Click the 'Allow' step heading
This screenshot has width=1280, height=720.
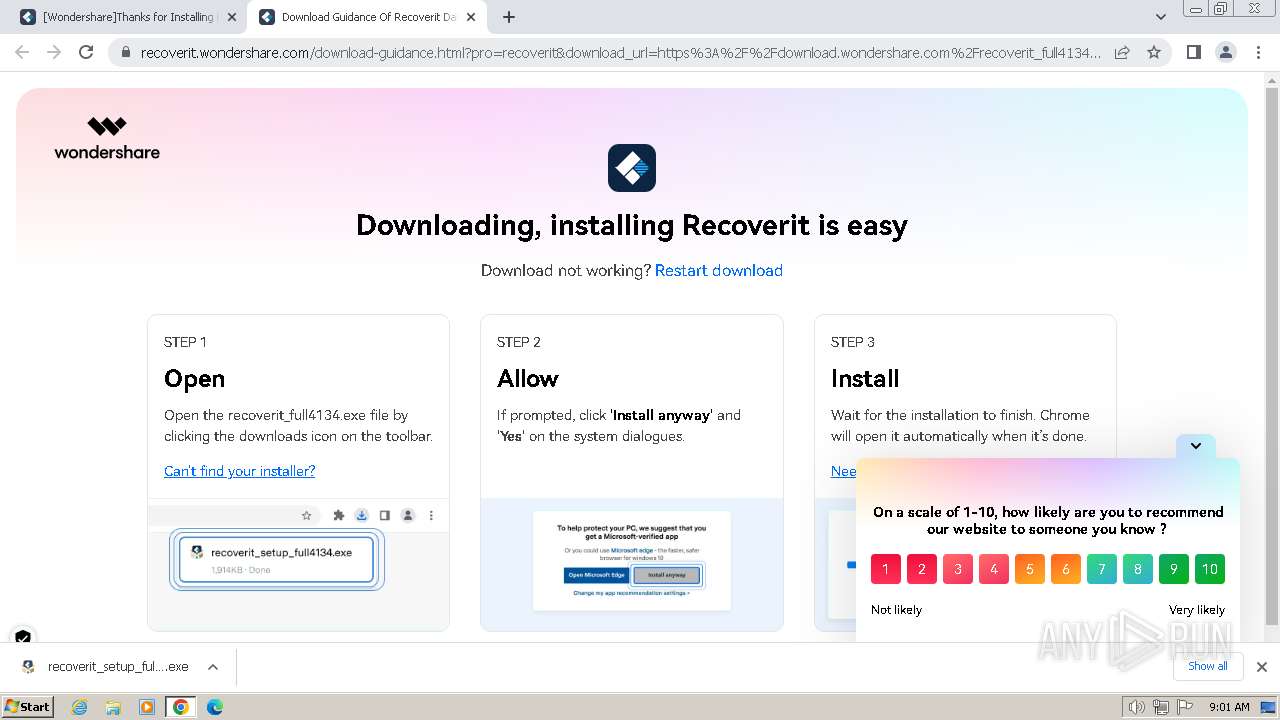tap(528, 379)
